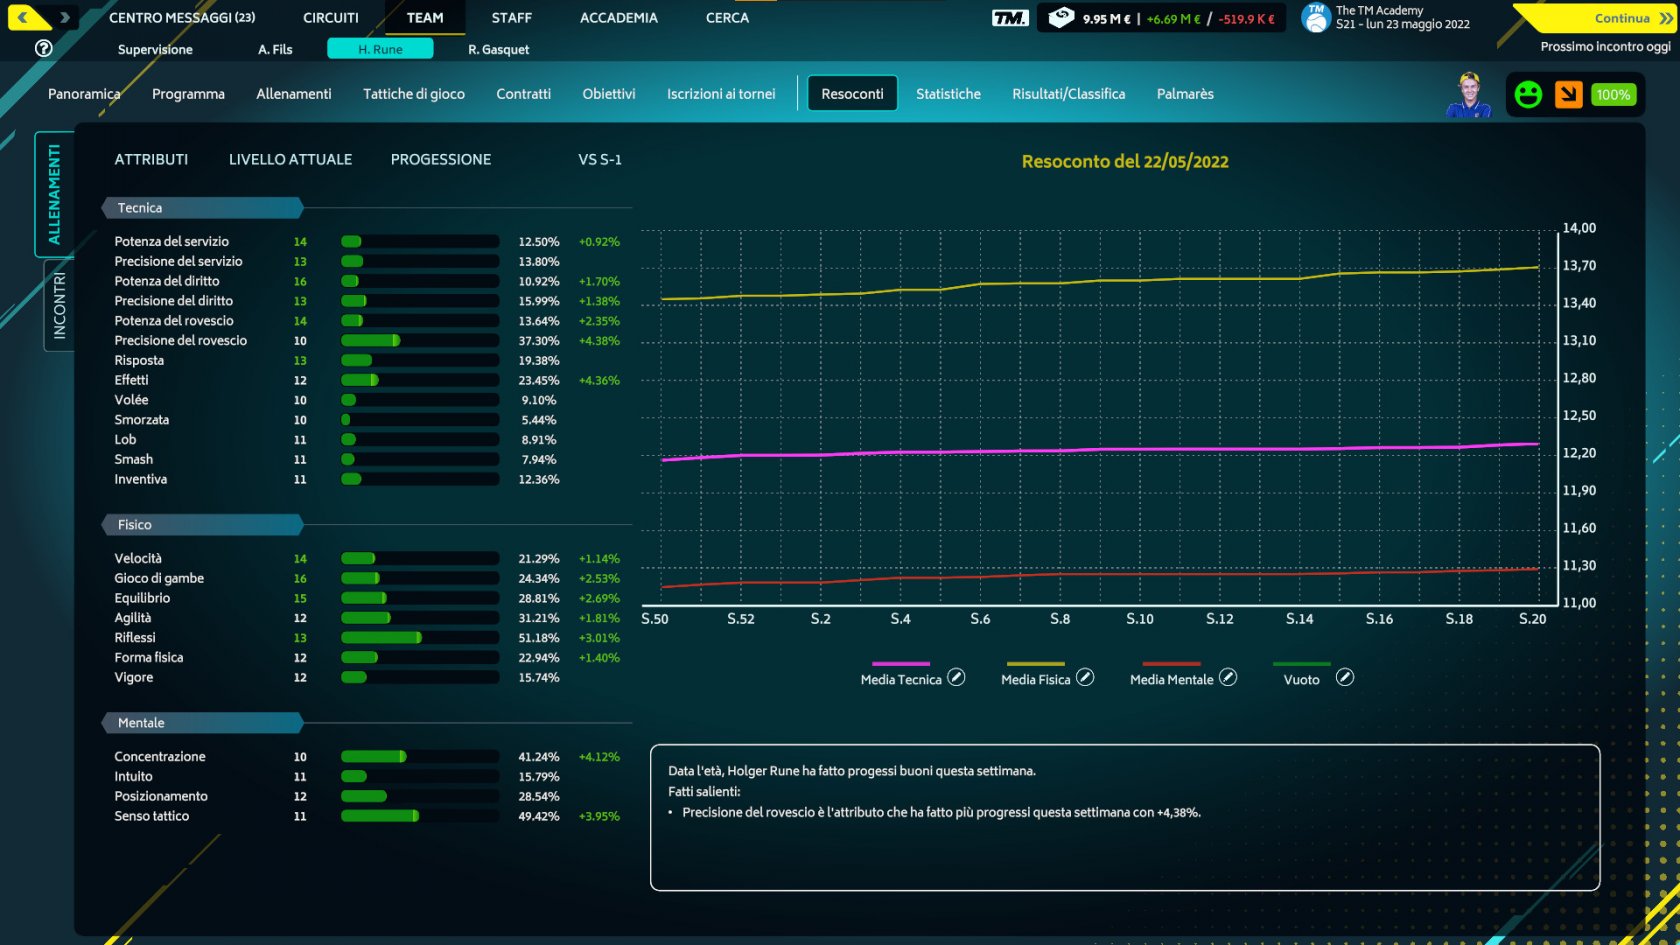Image resolution: width=1680 pixels, height=945 pixels.
Task: Select player H. Rune
Action: tap(380, 49)
